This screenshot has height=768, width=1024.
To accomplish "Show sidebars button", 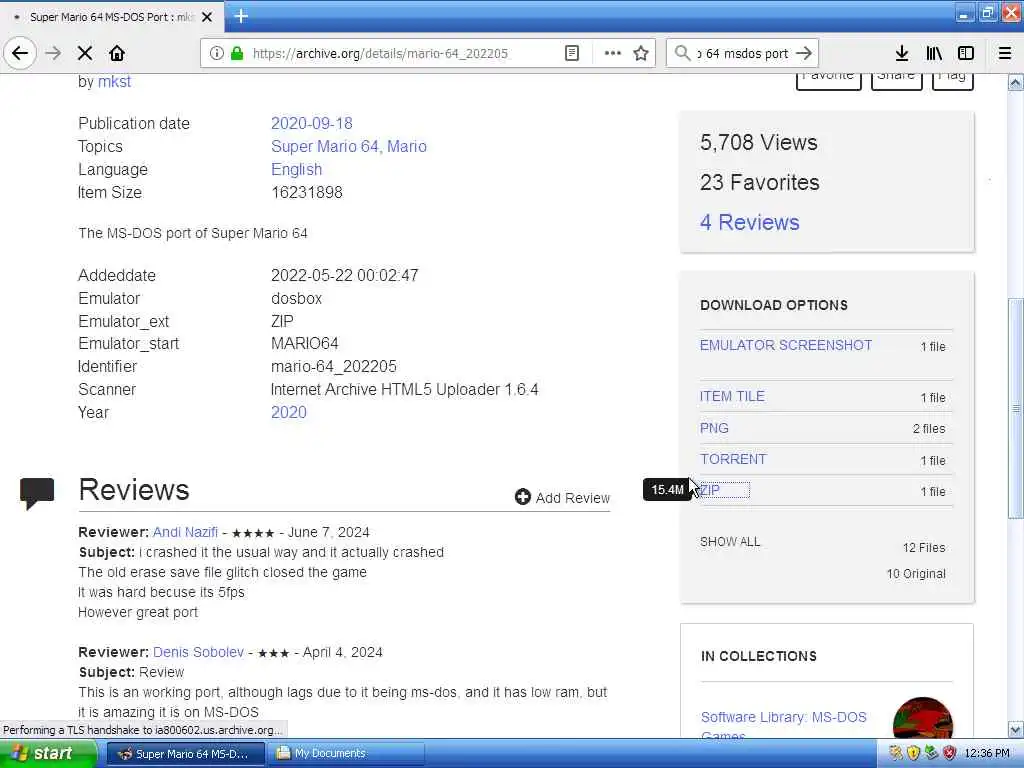I will pos(966,53).
